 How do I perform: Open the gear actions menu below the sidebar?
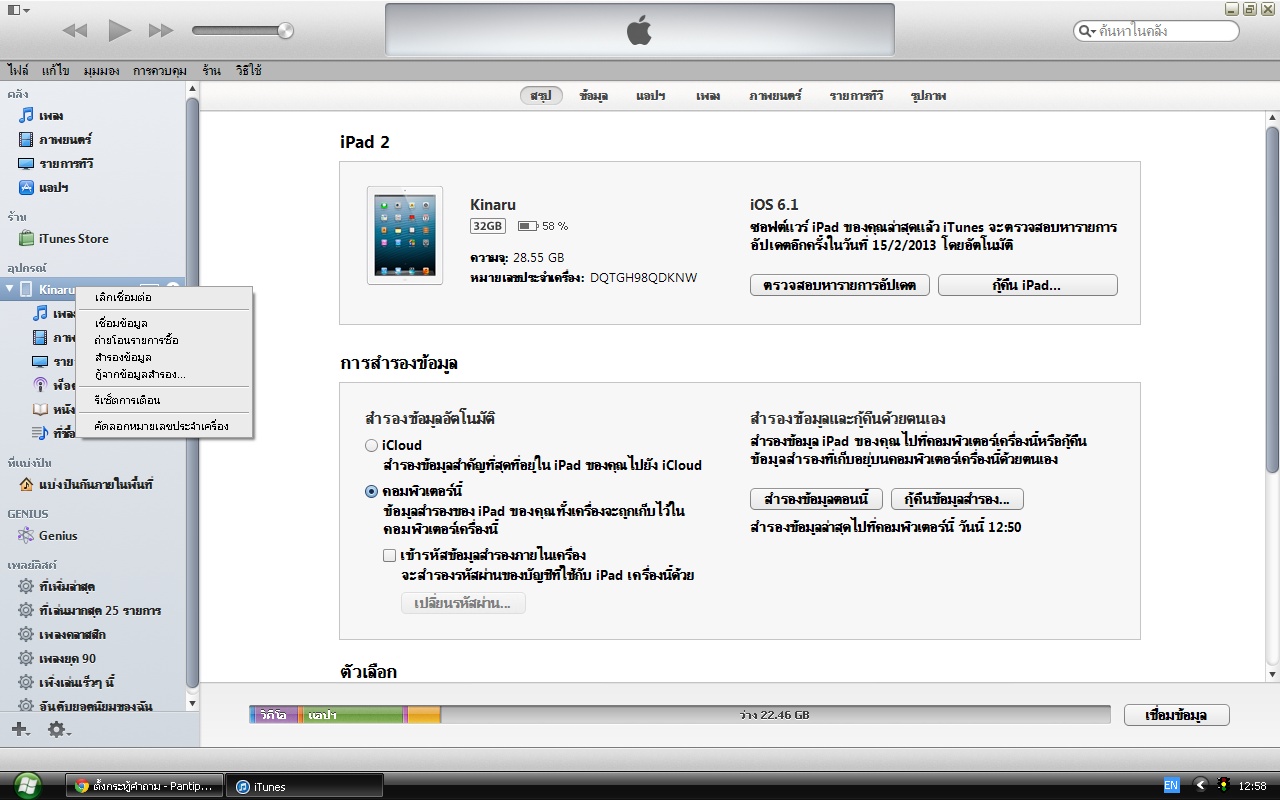[x=58, y=730]
